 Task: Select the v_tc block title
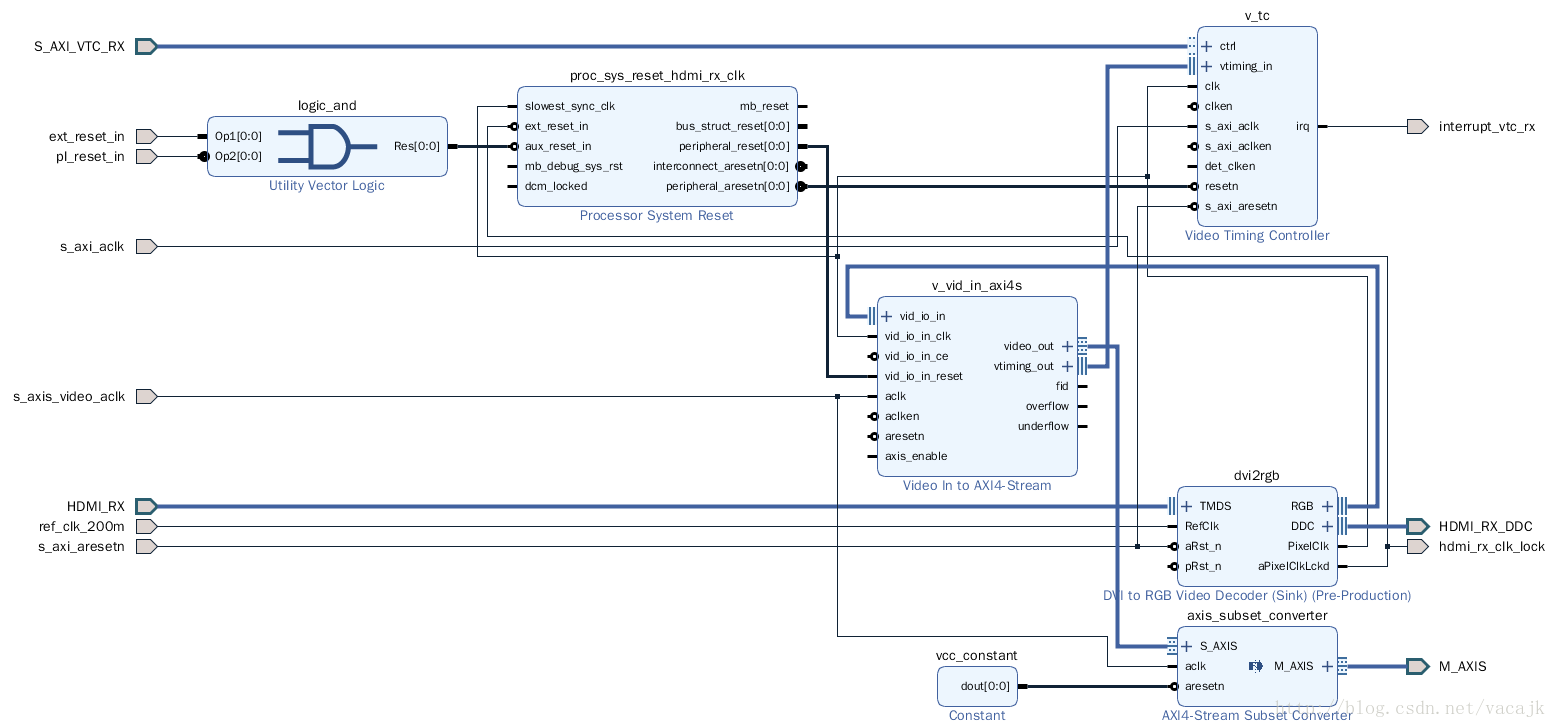(1257, 16)
